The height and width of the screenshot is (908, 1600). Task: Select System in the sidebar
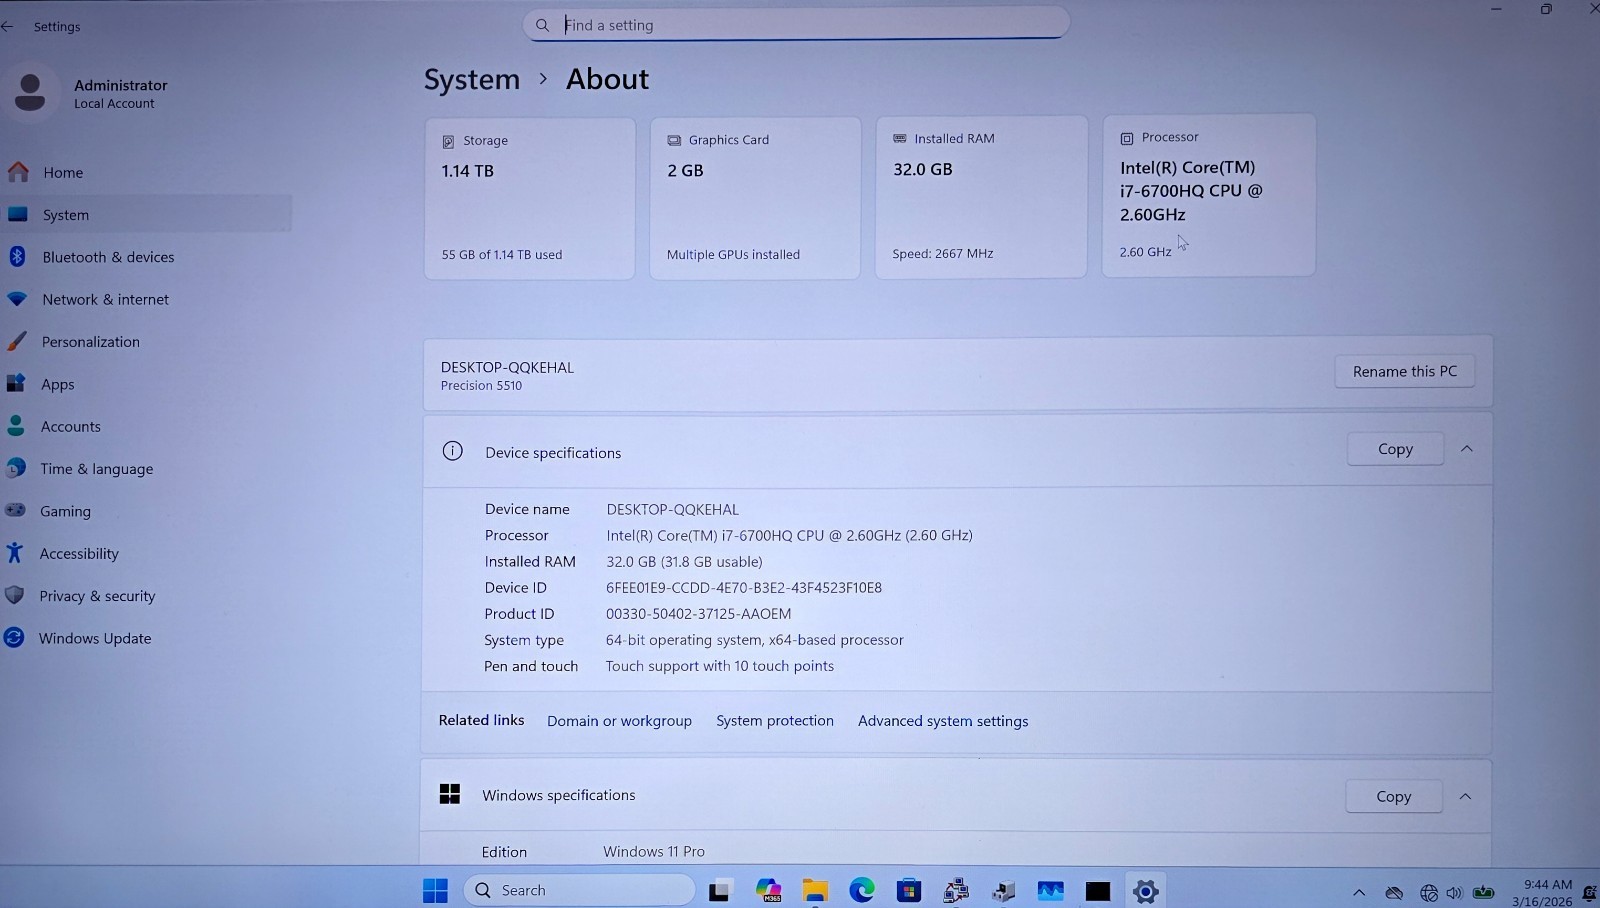point(146,214)
